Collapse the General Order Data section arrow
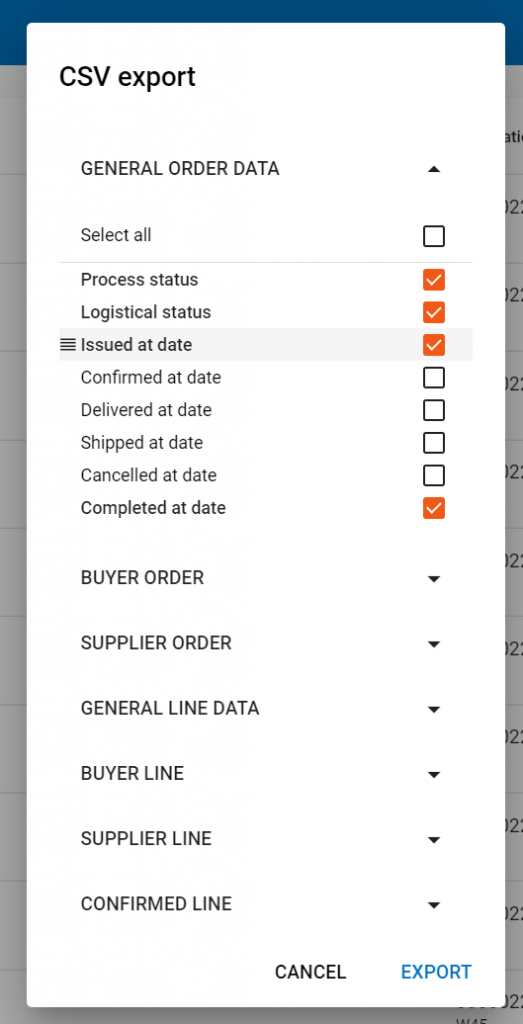This screenshot has height=1024, width=523. point(434,169)
